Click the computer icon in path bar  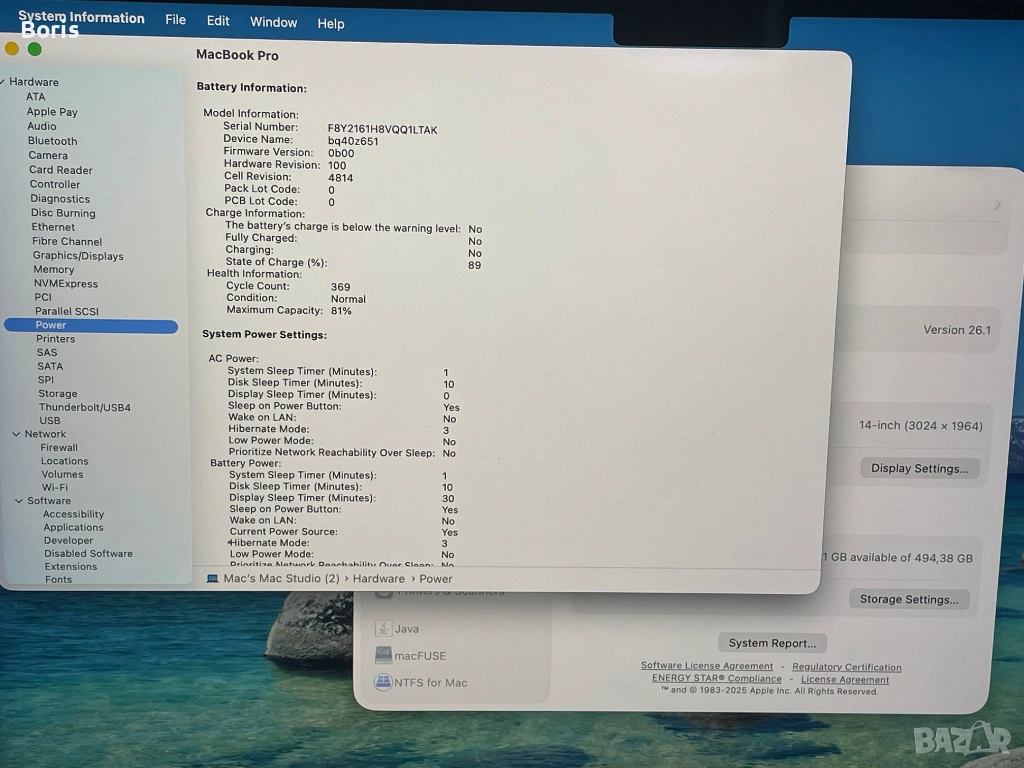pyautogui.click(x=212, y=578)
